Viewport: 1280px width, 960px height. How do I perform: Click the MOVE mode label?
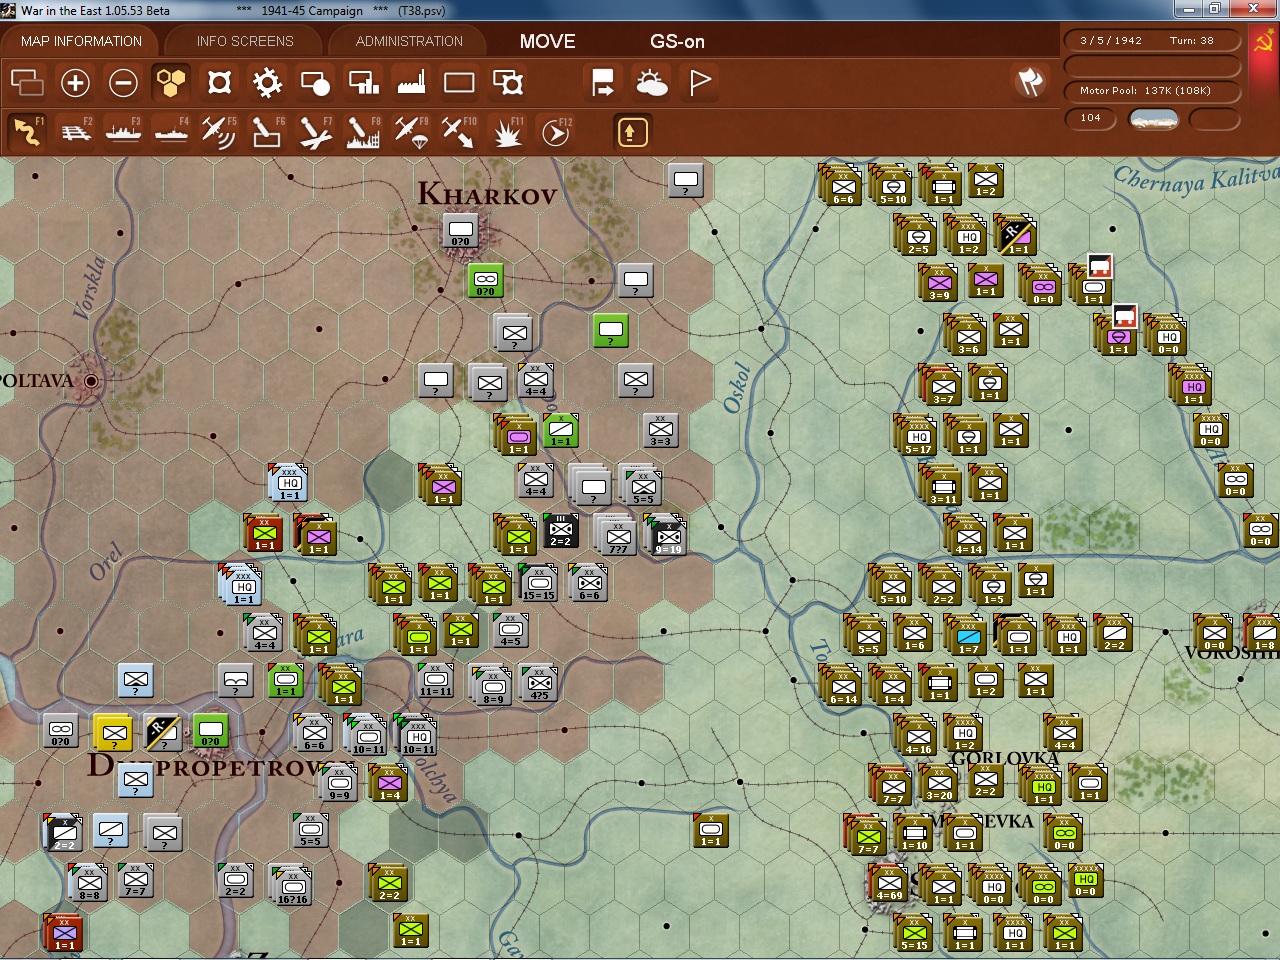click(547, 41)
